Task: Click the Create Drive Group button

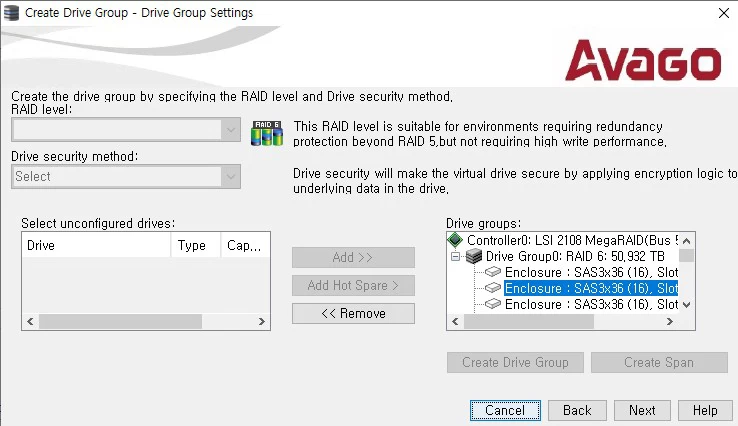Action: (515, 362)
